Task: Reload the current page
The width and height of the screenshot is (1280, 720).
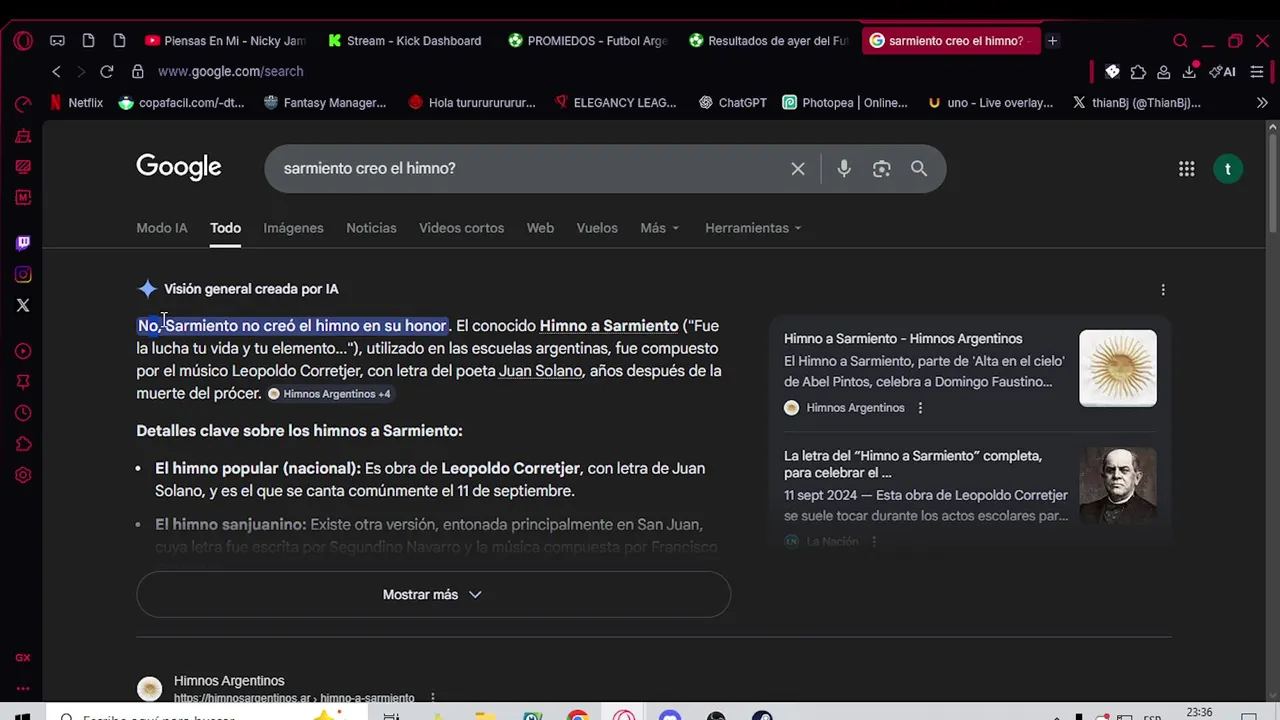Action: 107,71
